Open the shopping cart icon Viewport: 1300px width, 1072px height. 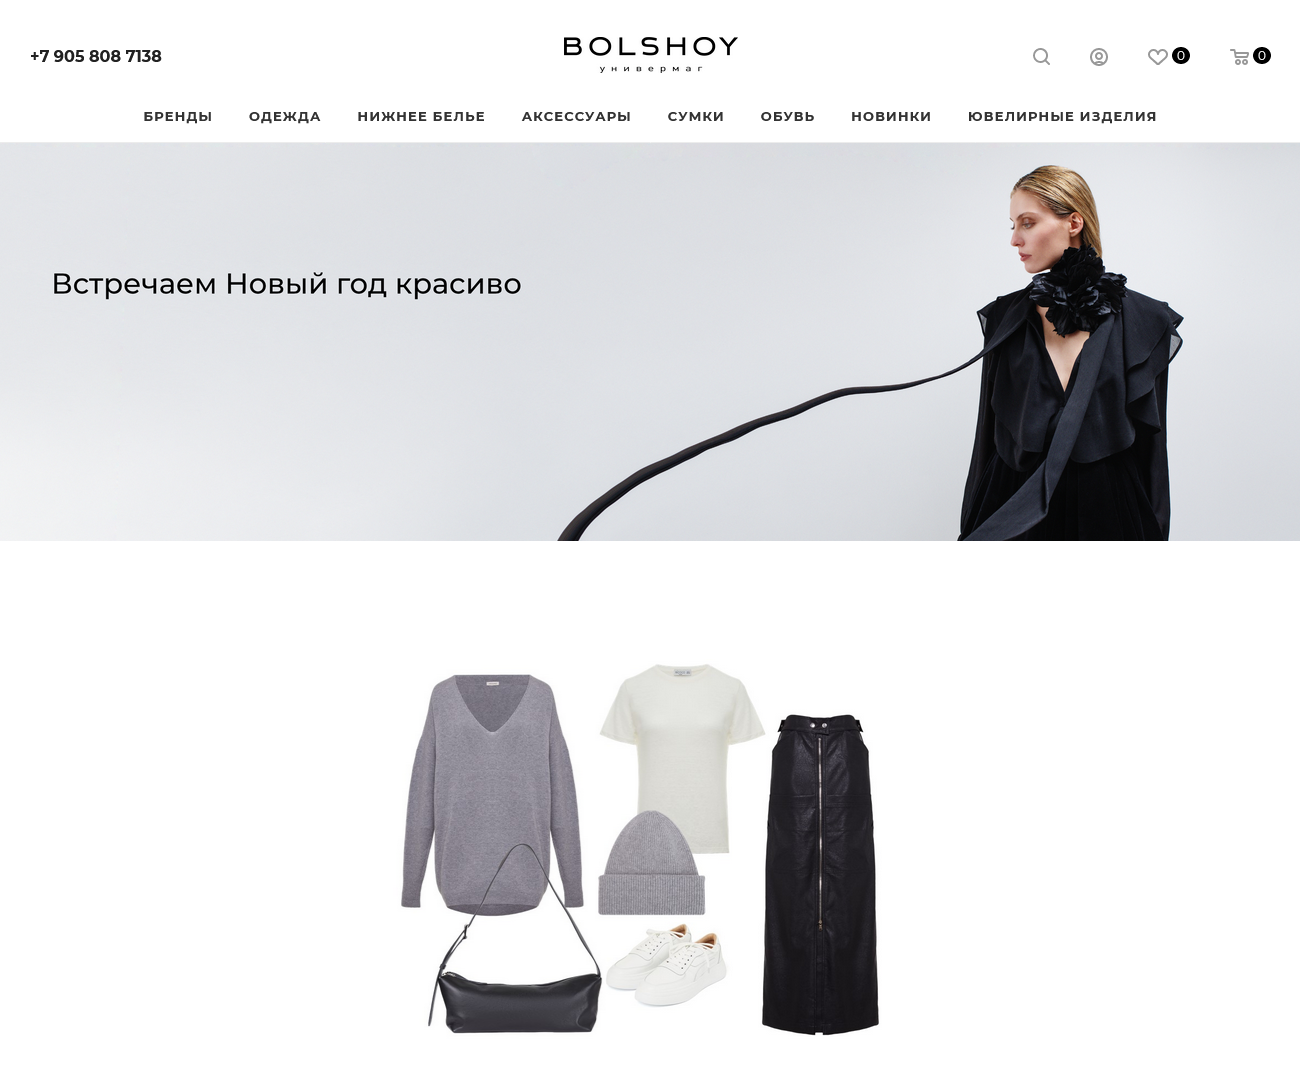tap(1239, 57)
